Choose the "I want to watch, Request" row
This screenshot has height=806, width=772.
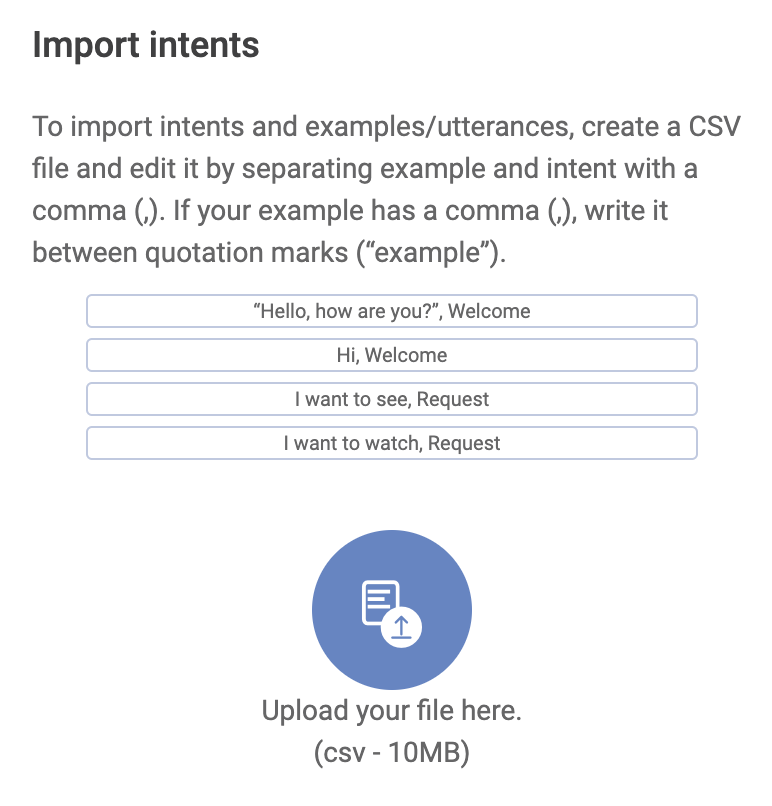coord(391,443)
